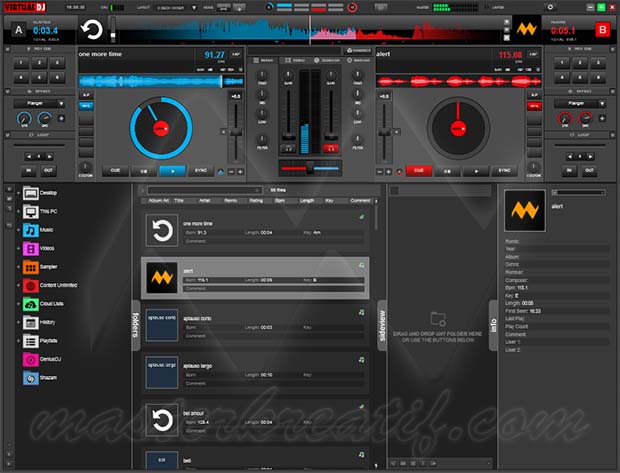Image resolution: width=620 pixels, height=473 pixels.
Task: Open Cloud Lists folder
Action: point(43,304)
